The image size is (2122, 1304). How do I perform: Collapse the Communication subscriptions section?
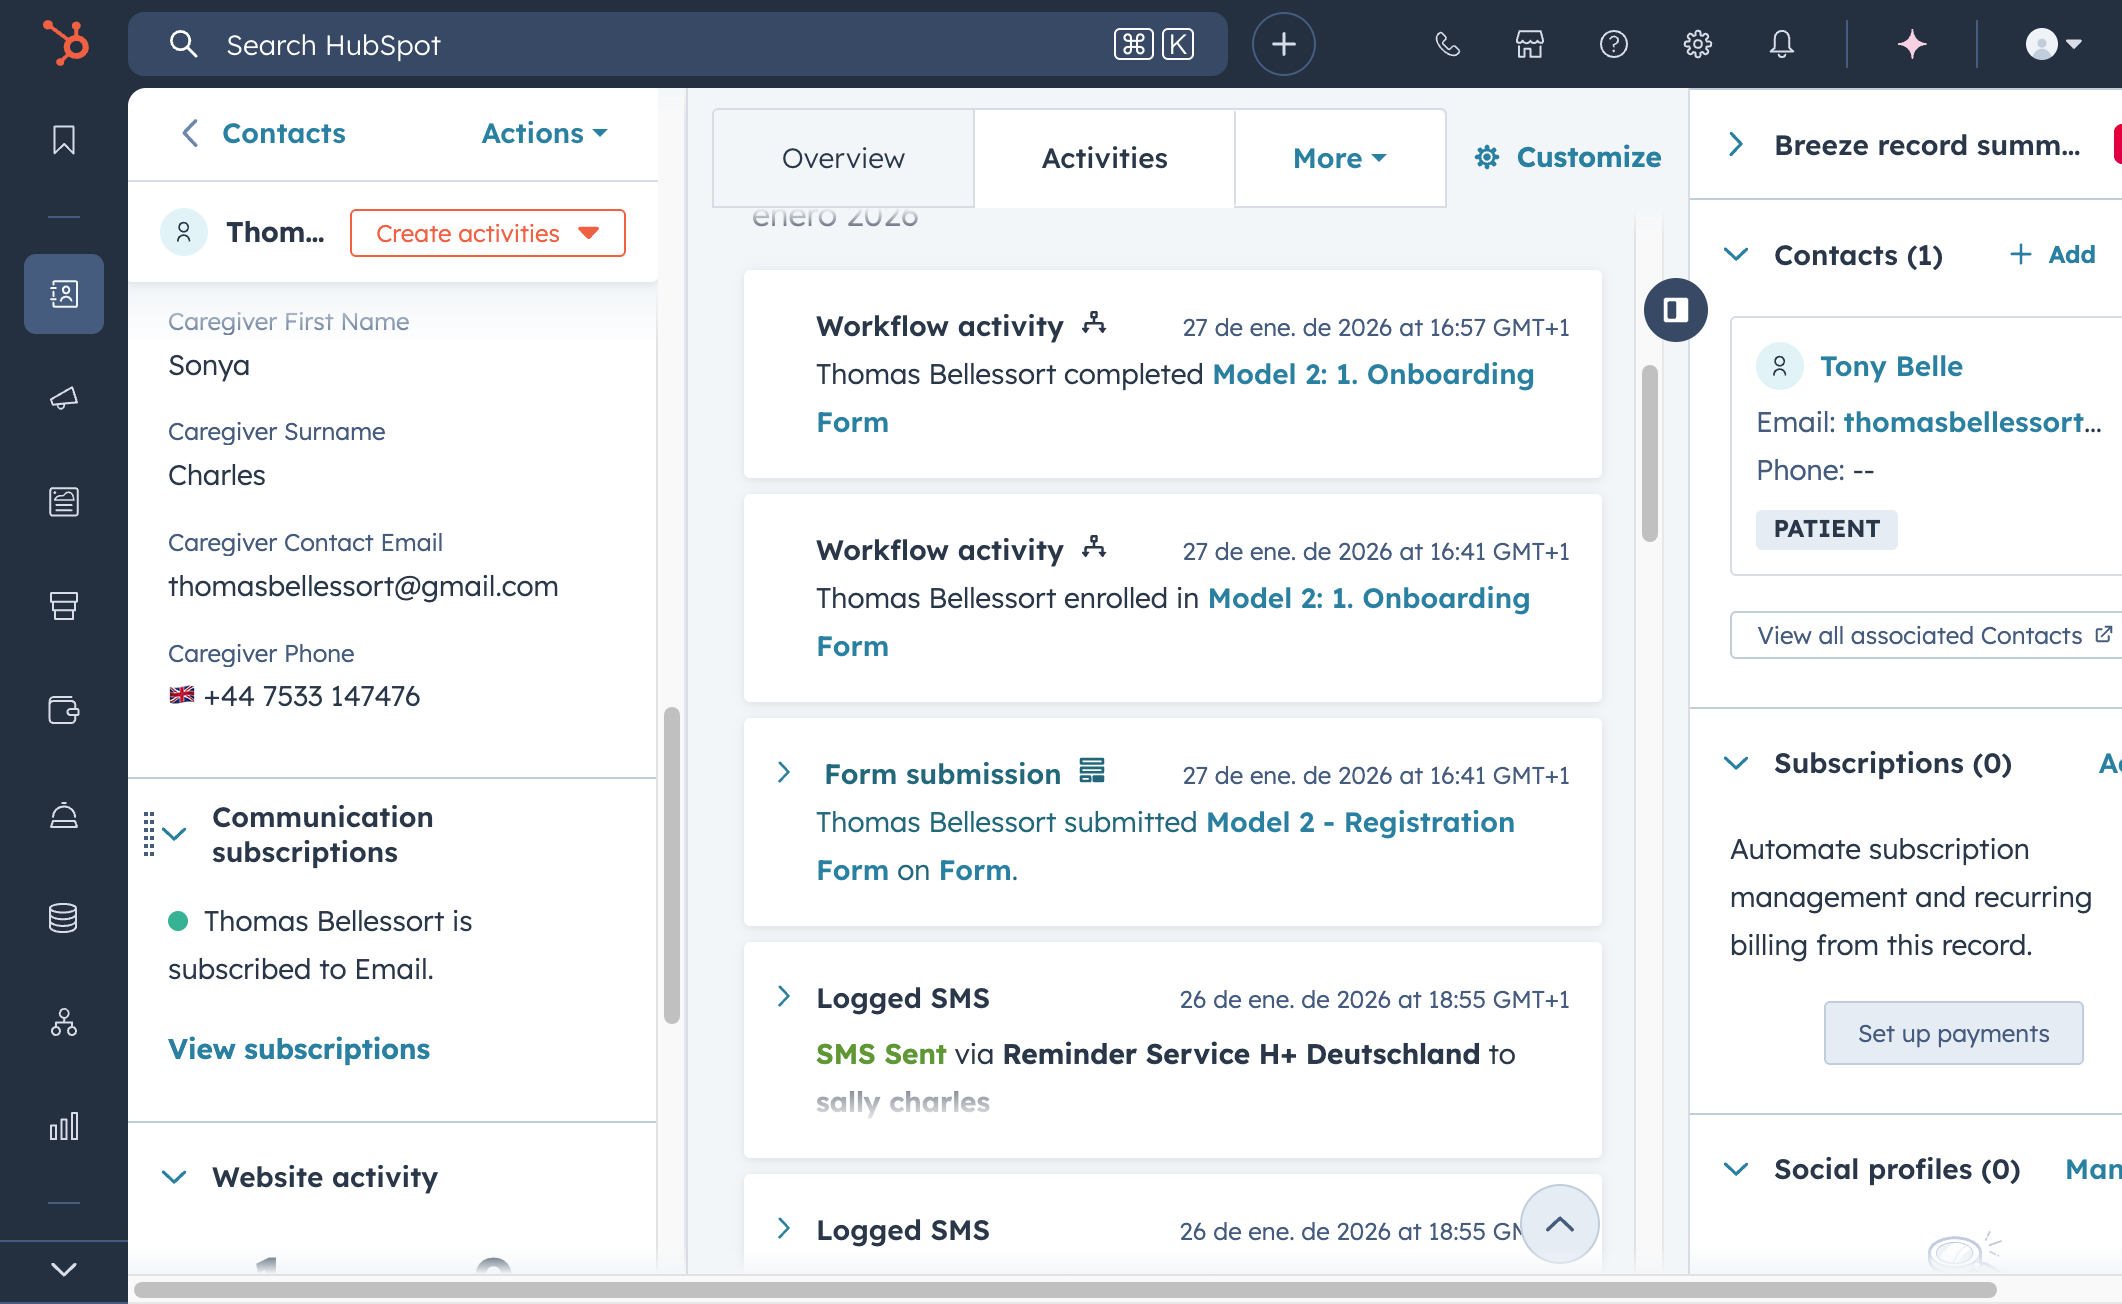(x=175, y=834)
